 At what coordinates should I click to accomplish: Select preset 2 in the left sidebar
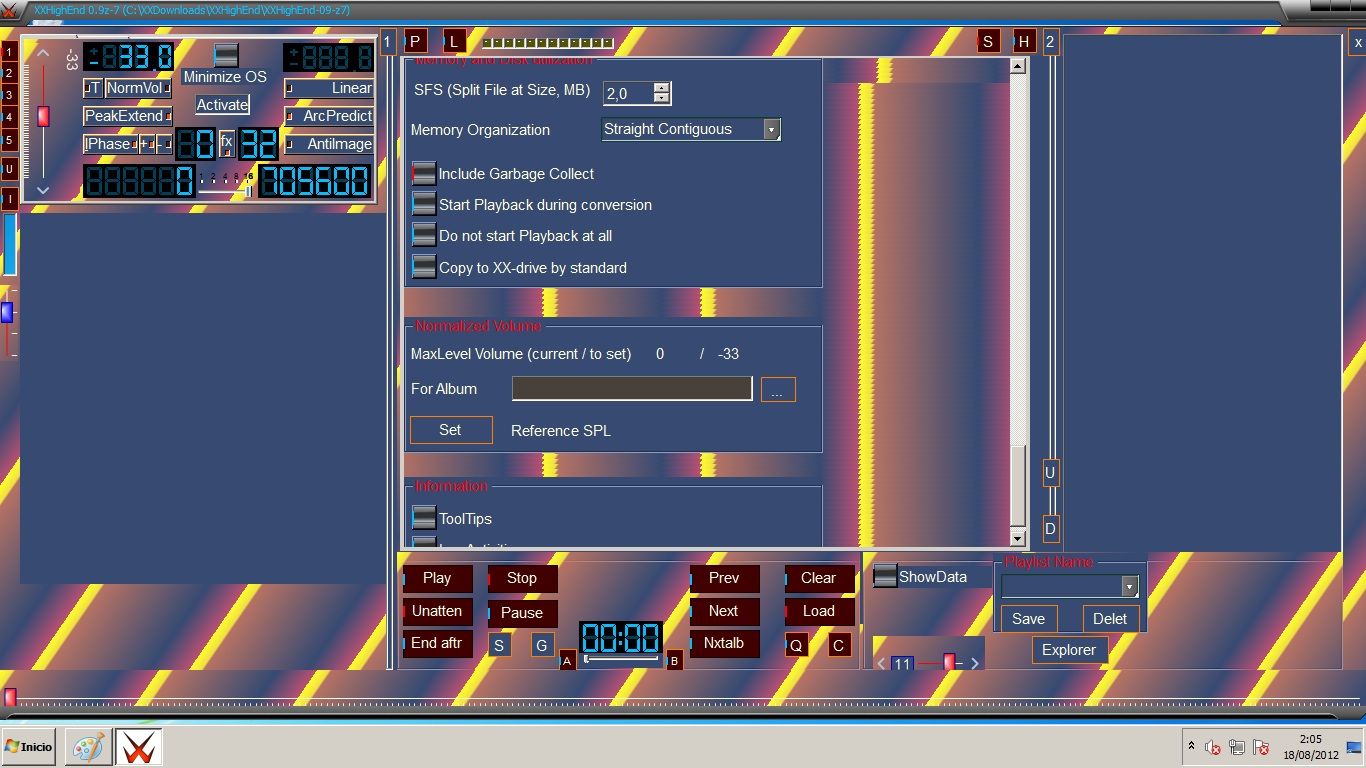coord(8,73)
